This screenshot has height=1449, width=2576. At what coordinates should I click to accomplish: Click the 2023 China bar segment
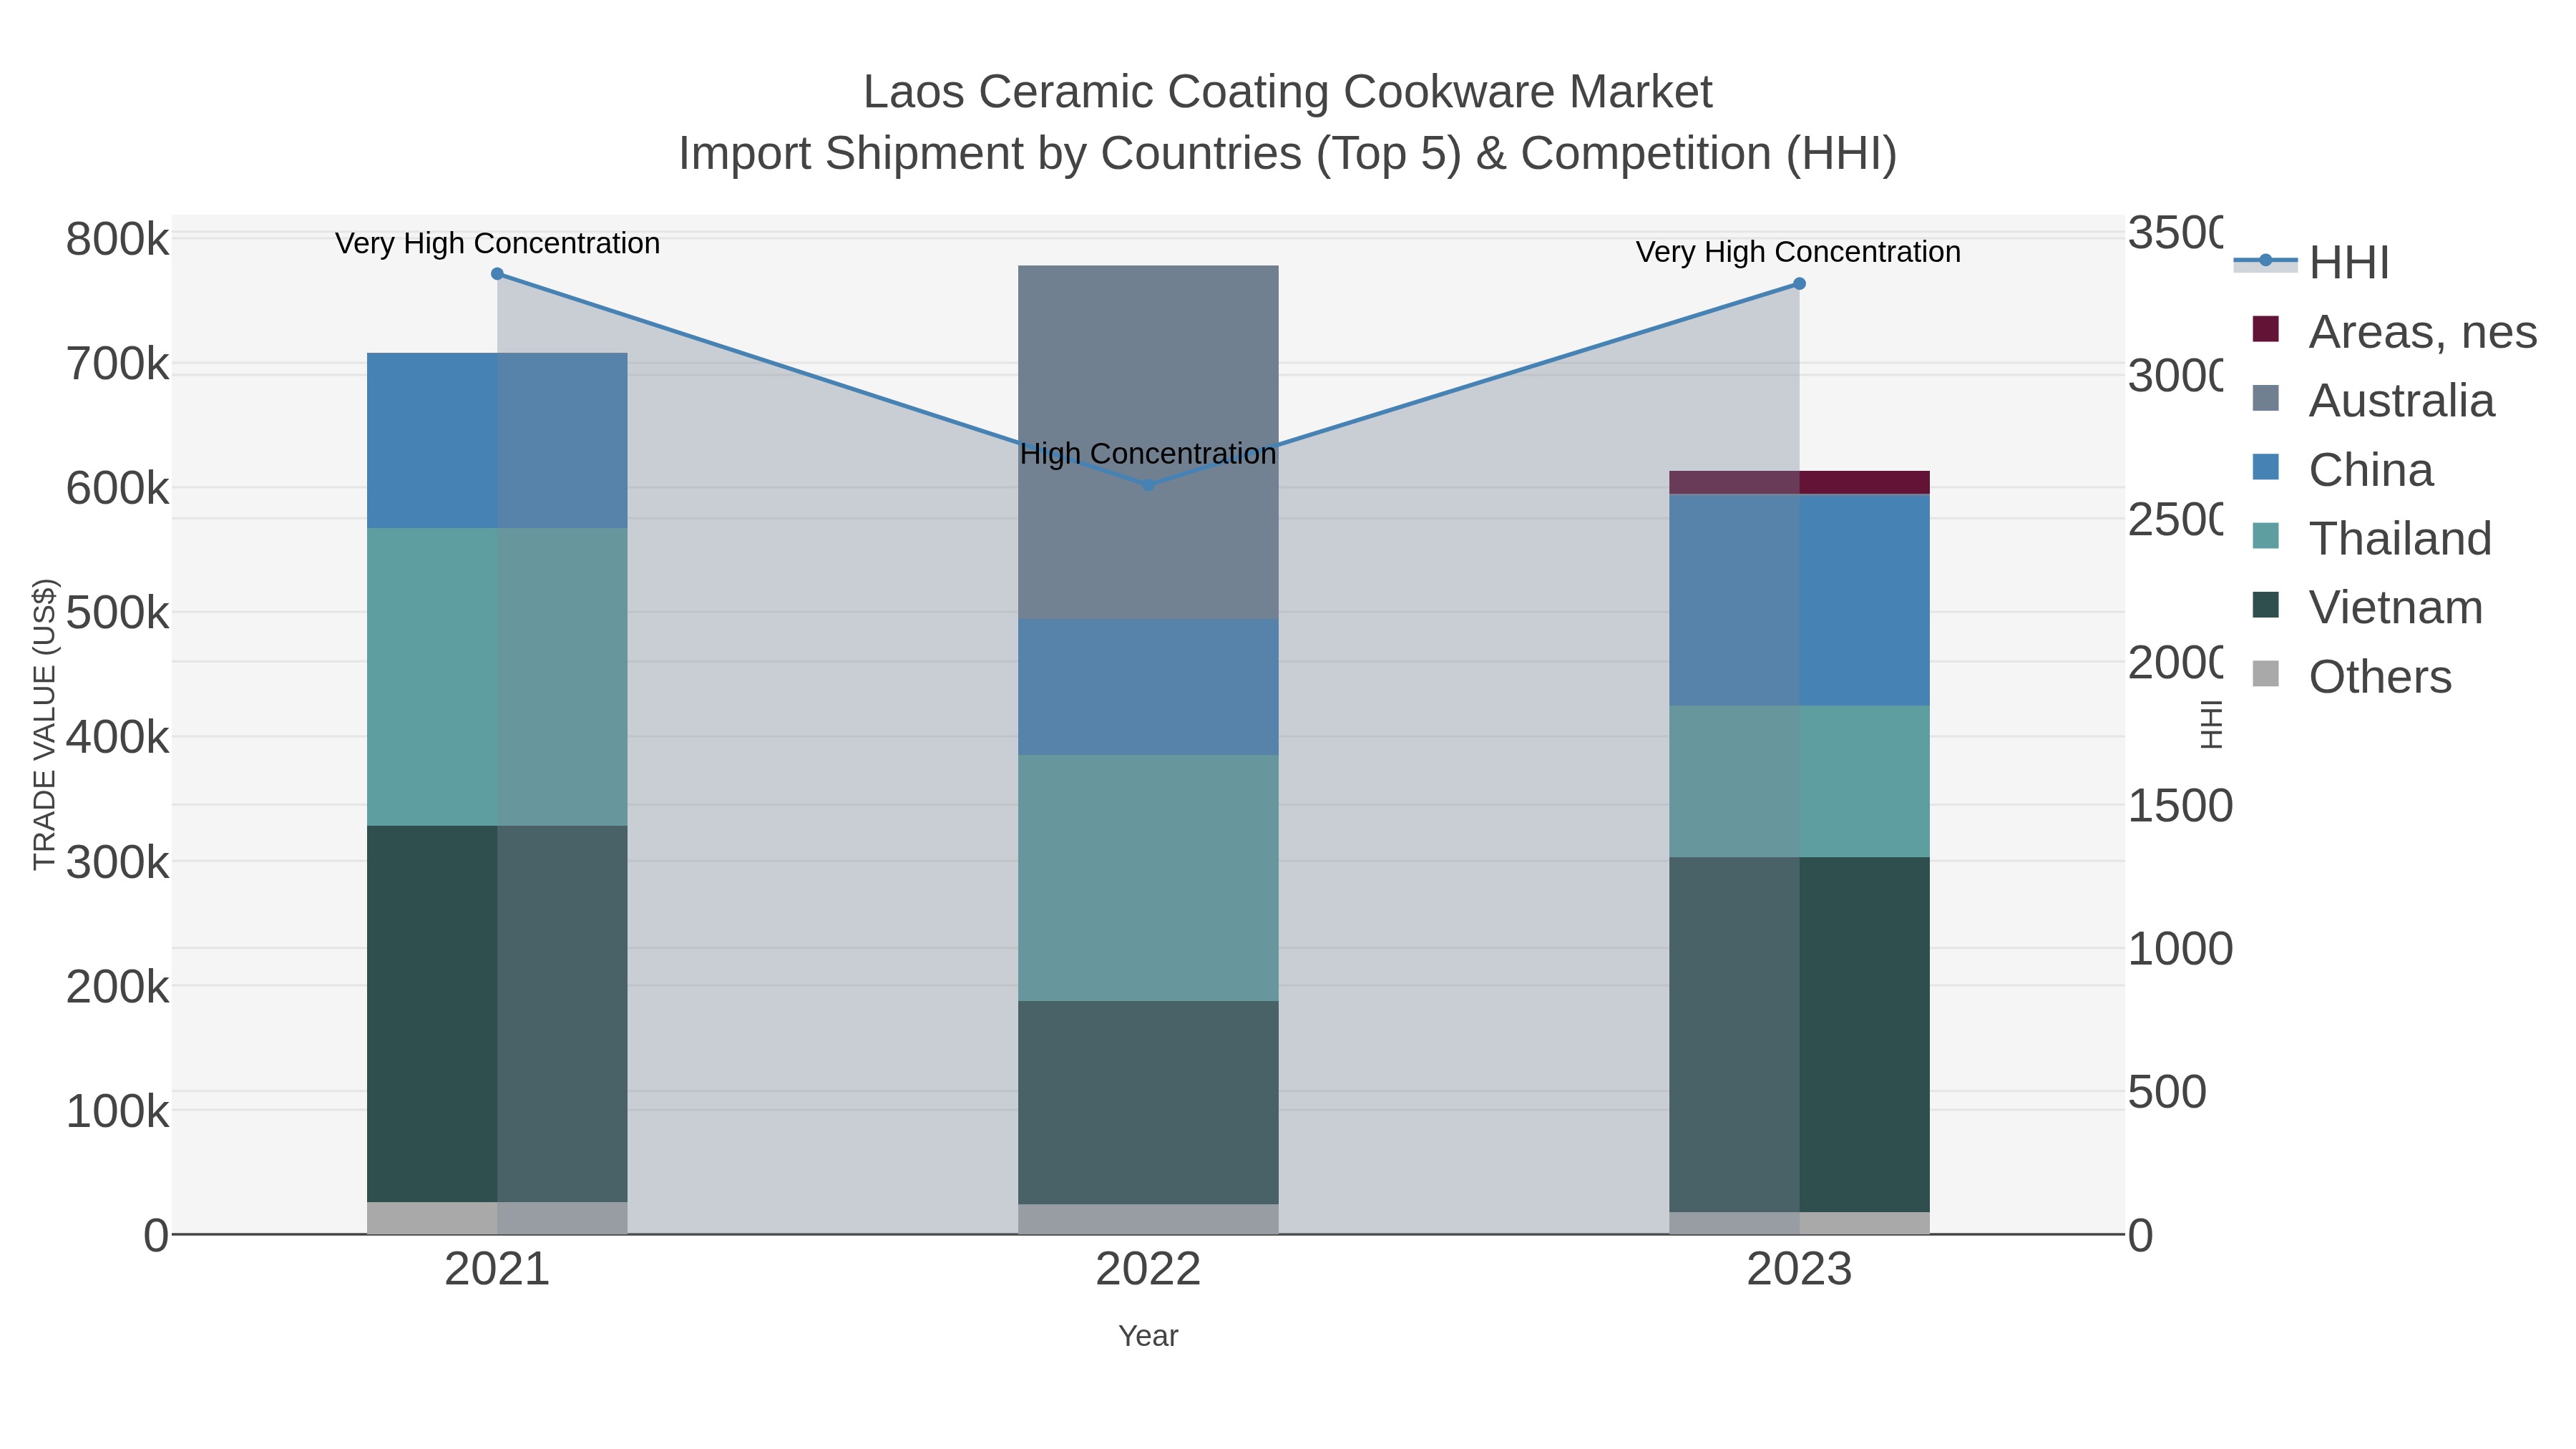click(x=1799, y=600)
